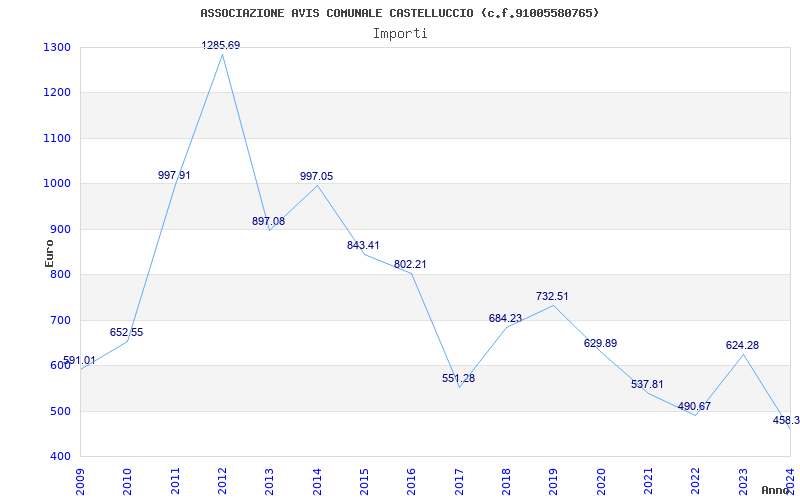Select the Importi subtitle
The image size is (800, 500).
pos(400,34)
